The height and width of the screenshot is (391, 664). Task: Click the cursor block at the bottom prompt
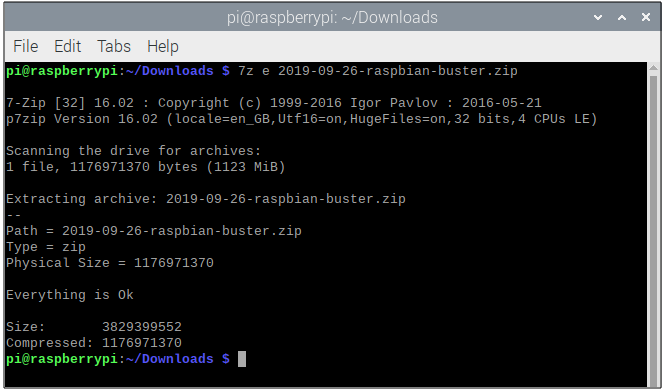click(x=242, y=359)
